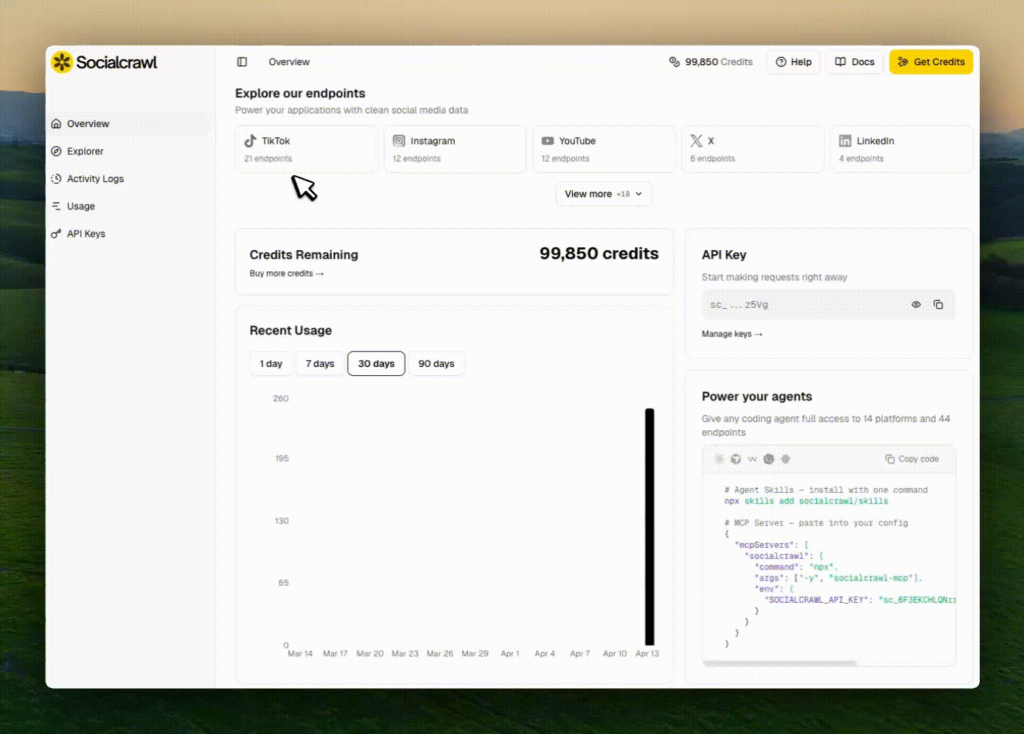Toggle the sidebar panel icon
This screenshot has width=1024, height=734.
(x=242, y=62)
